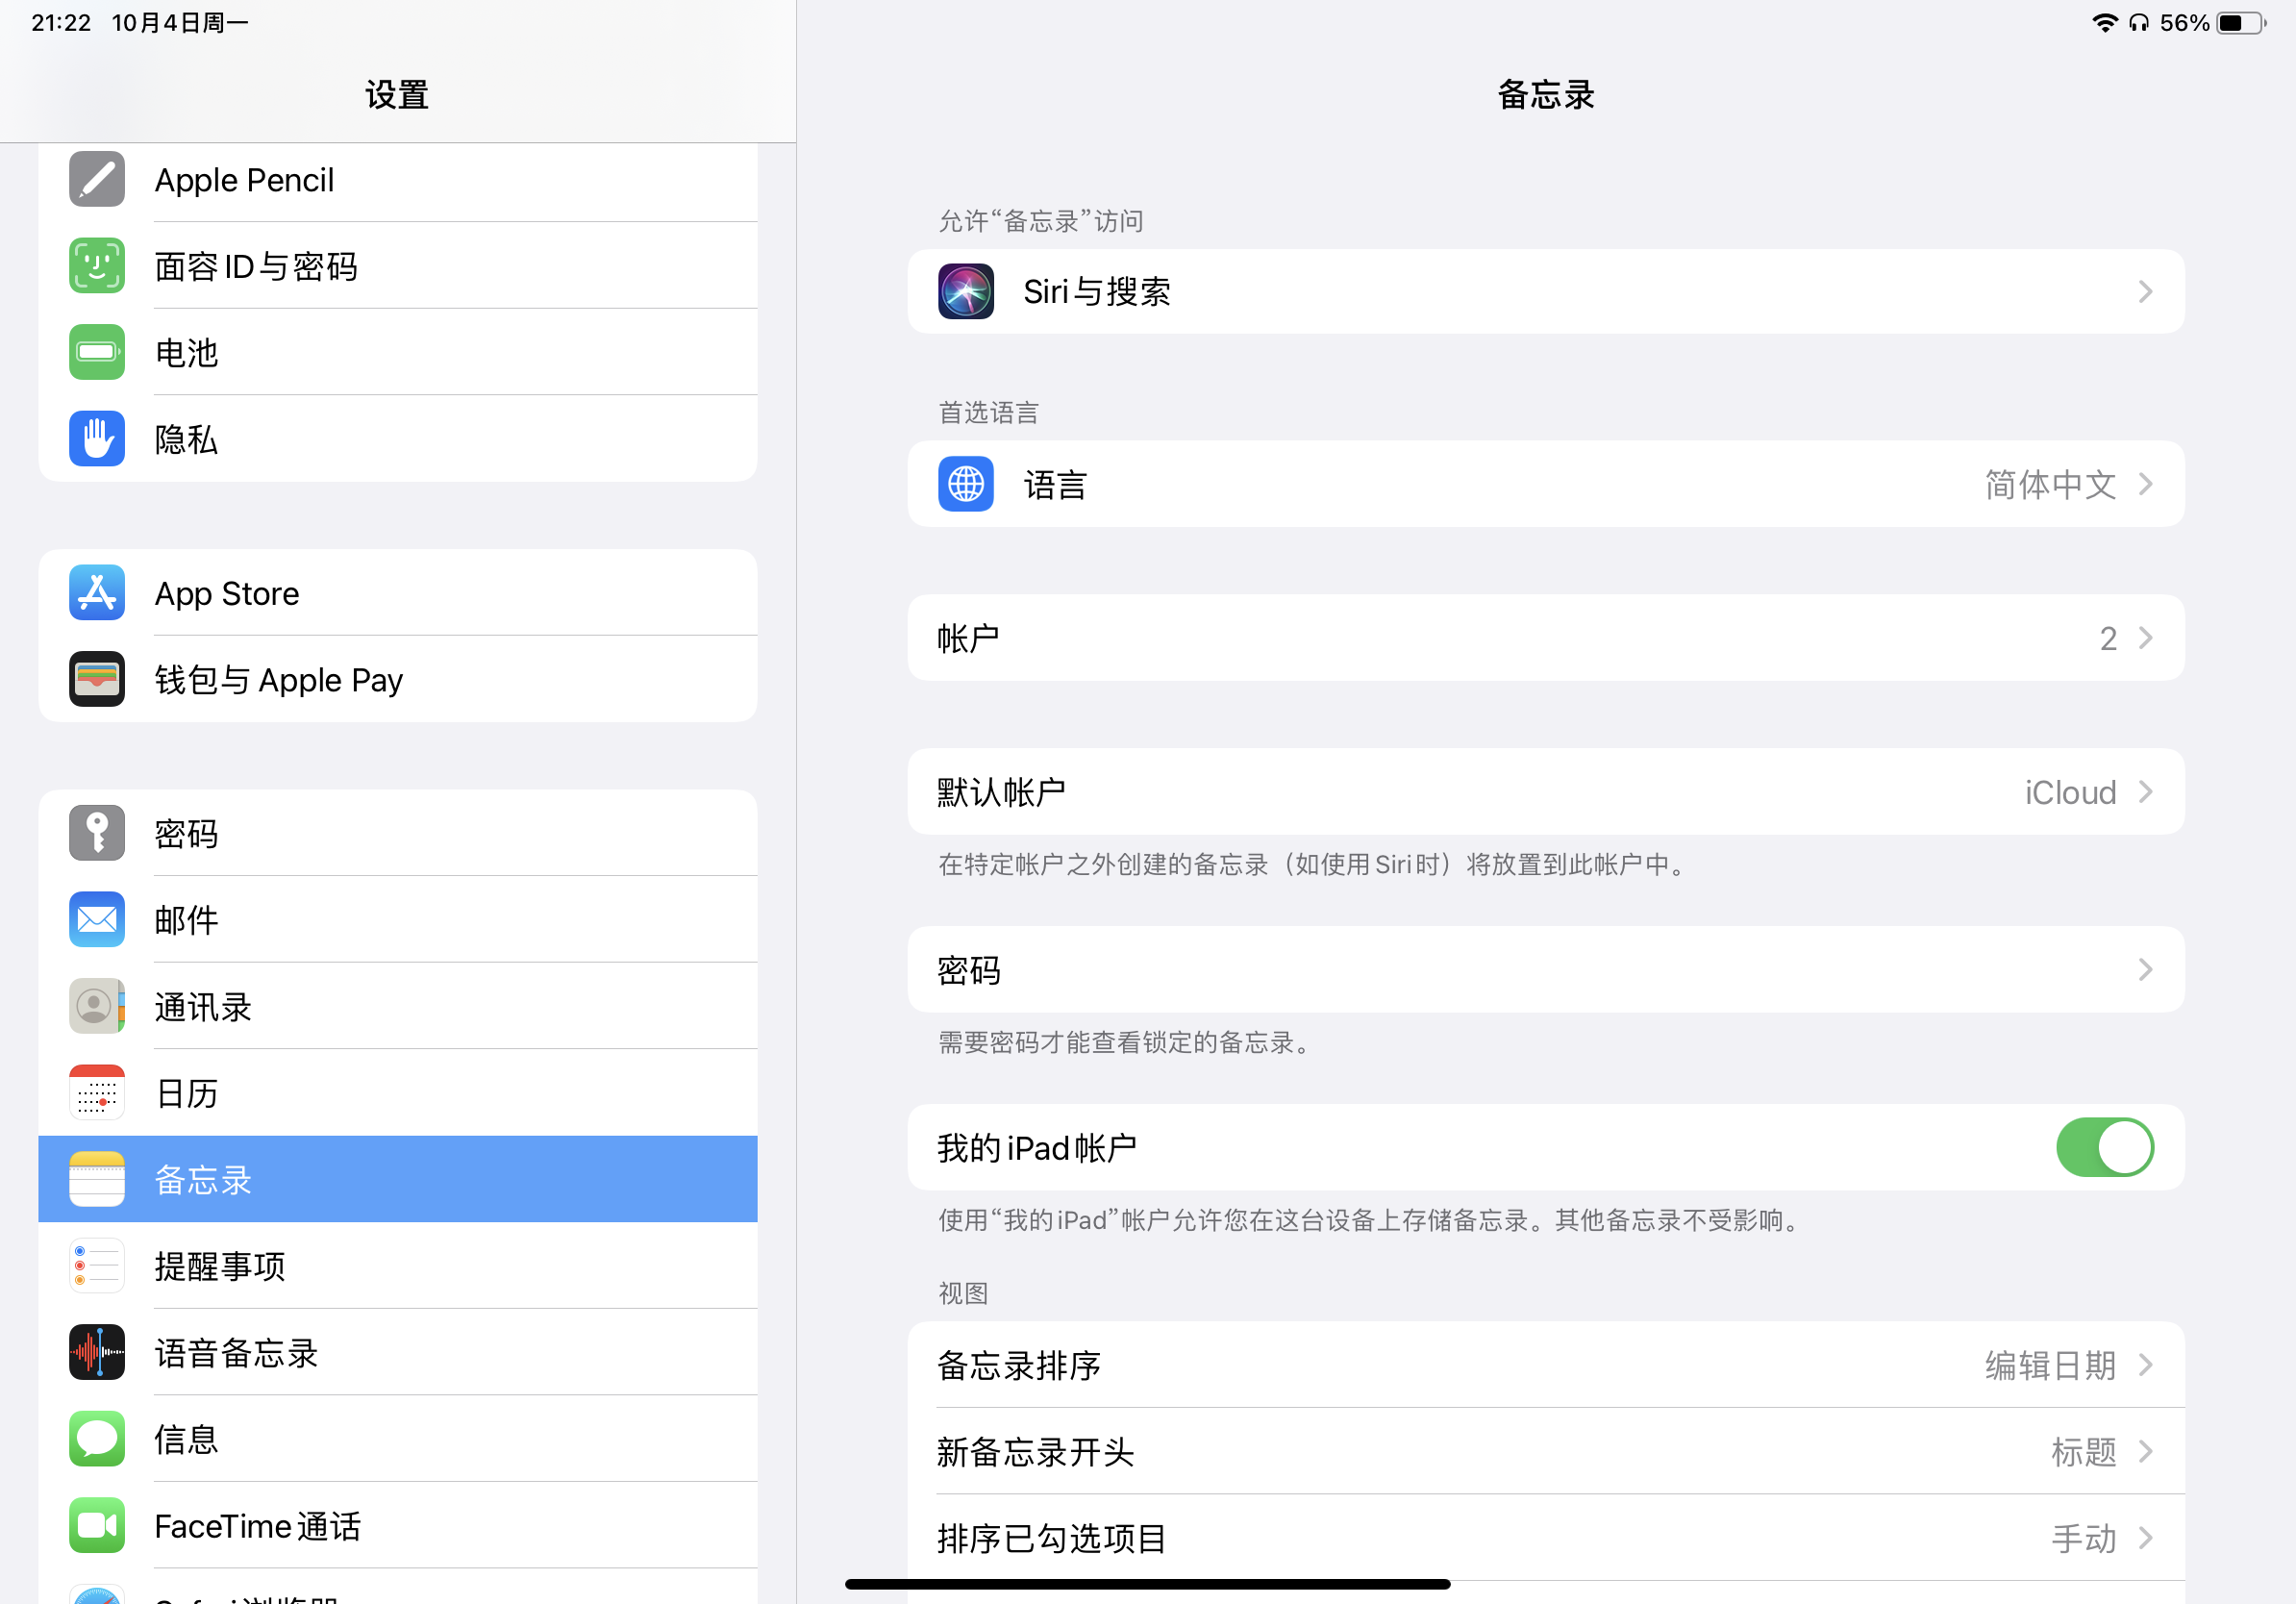Tap the Apple Pencil icon in sidebar
Screen dimensions: 2296x1604
tap(97, 180)
